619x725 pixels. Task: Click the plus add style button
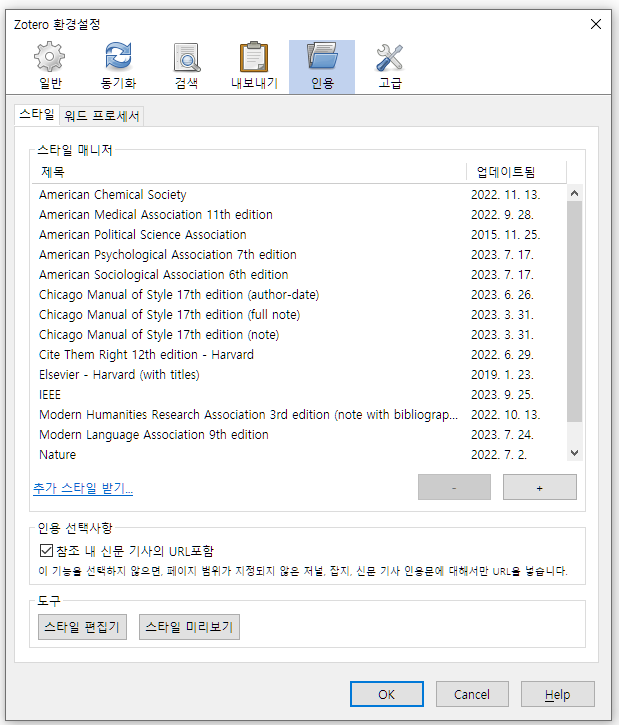click(x=539, y=487)
